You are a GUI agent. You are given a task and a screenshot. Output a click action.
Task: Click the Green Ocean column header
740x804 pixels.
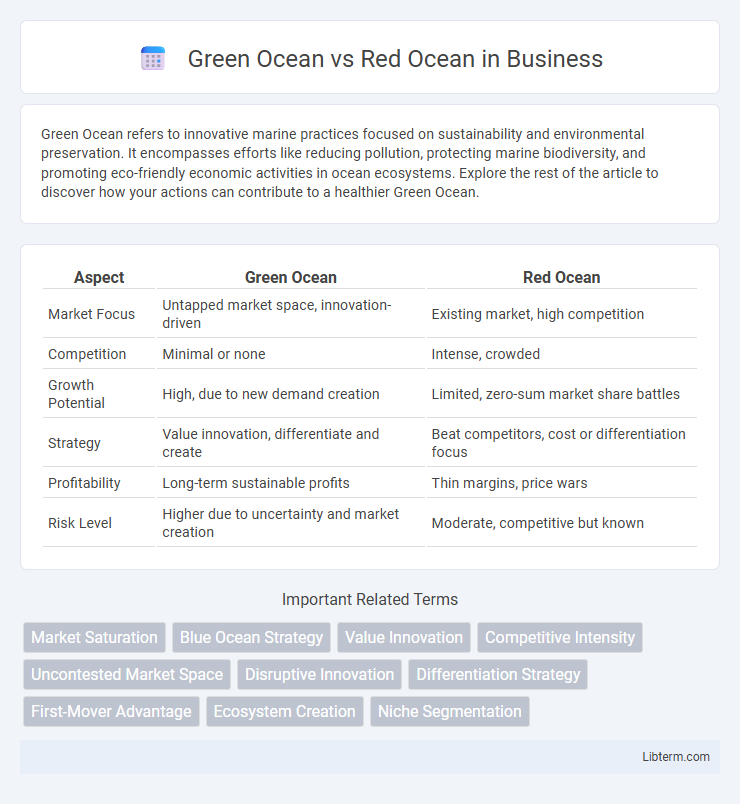click(291, 277)
